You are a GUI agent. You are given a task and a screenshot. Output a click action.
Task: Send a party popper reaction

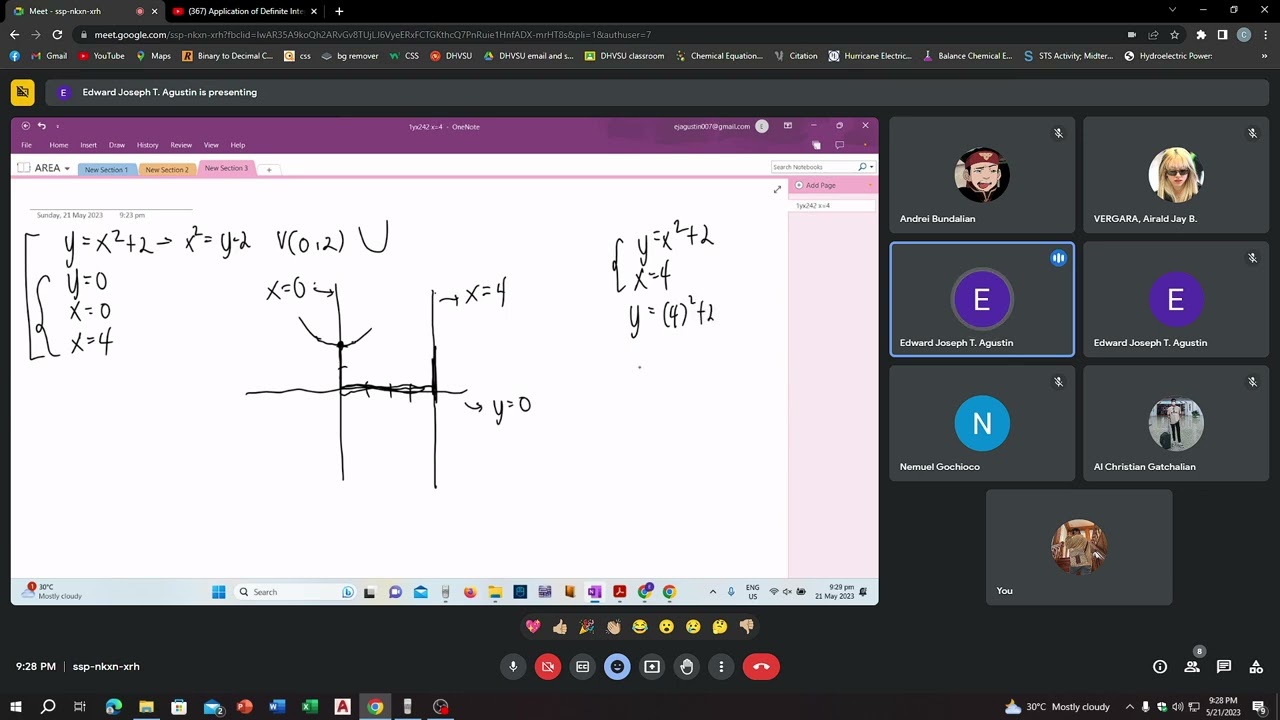point(586,627)
